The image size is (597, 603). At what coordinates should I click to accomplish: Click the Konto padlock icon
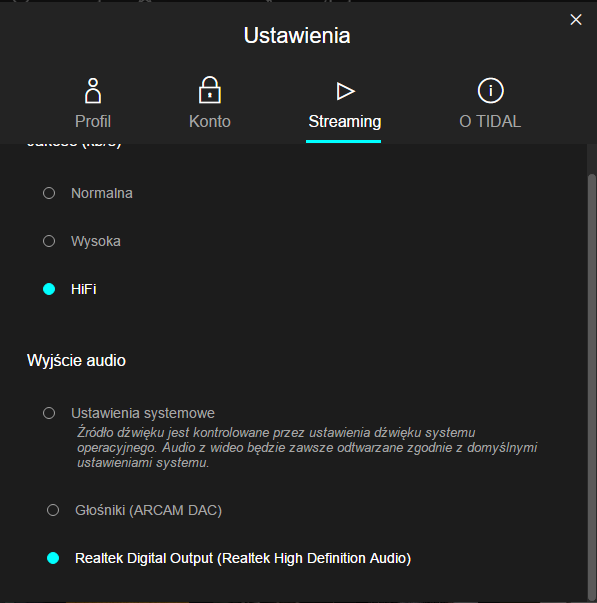click(210, 90)
